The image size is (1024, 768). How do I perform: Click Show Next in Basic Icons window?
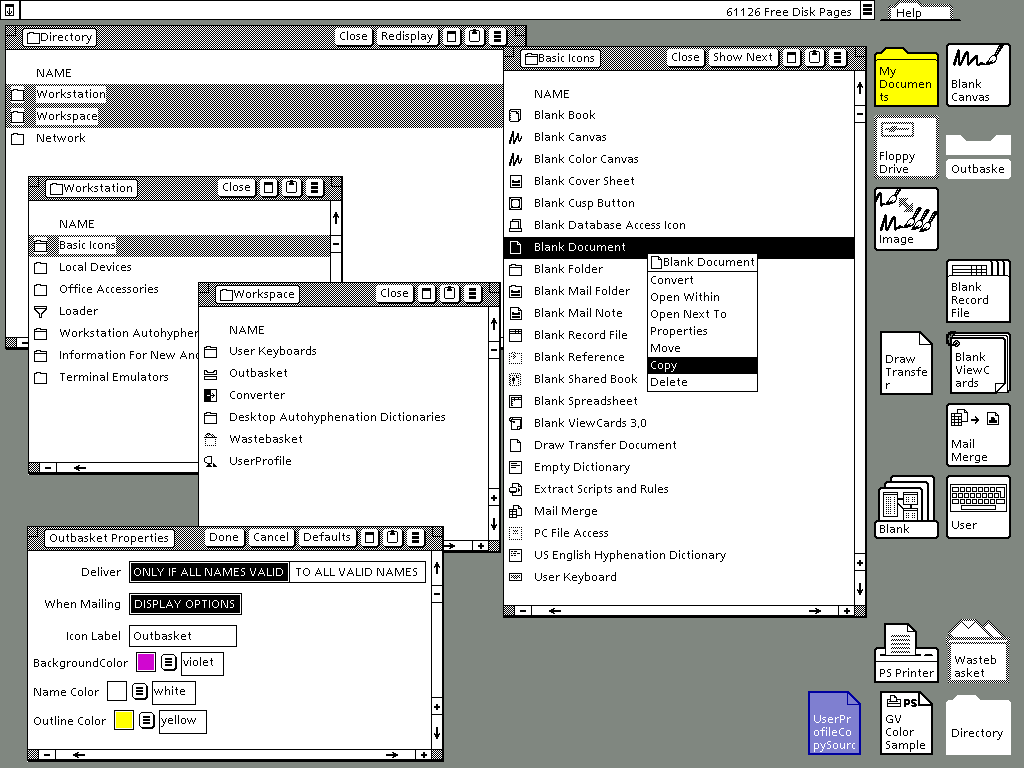tap(743, 57)
